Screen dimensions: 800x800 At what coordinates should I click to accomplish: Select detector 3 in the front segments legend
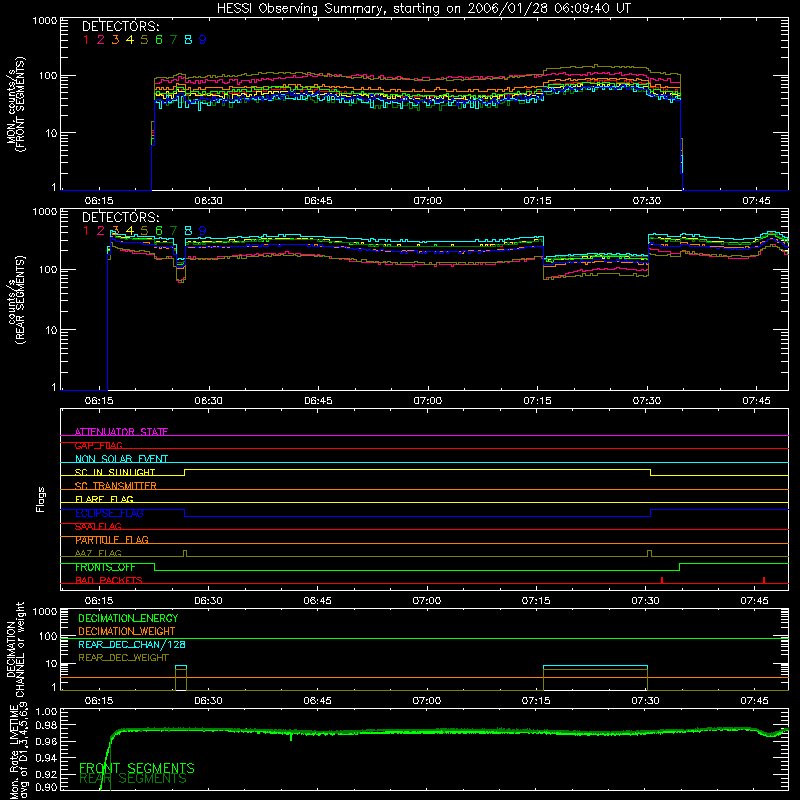tap(115, 40)
